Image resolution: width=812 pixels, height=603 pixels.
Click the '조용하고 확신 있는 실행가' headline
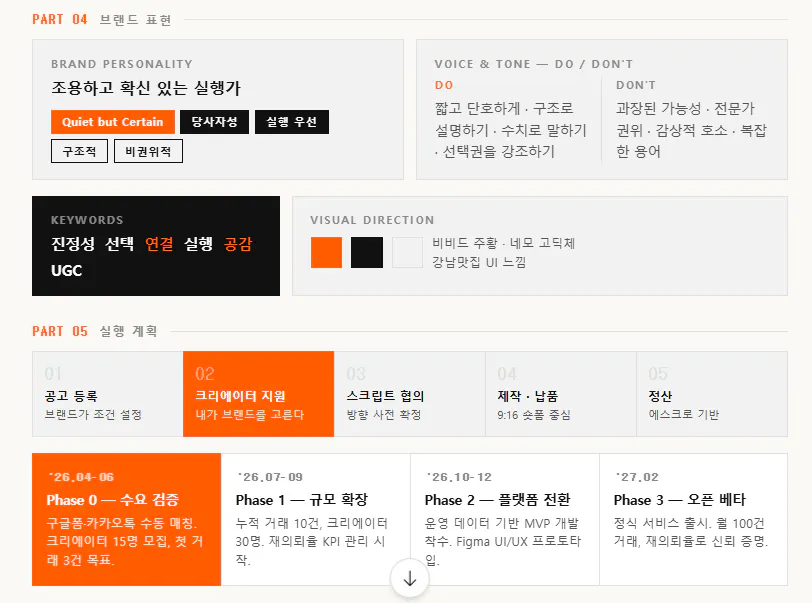146,88
